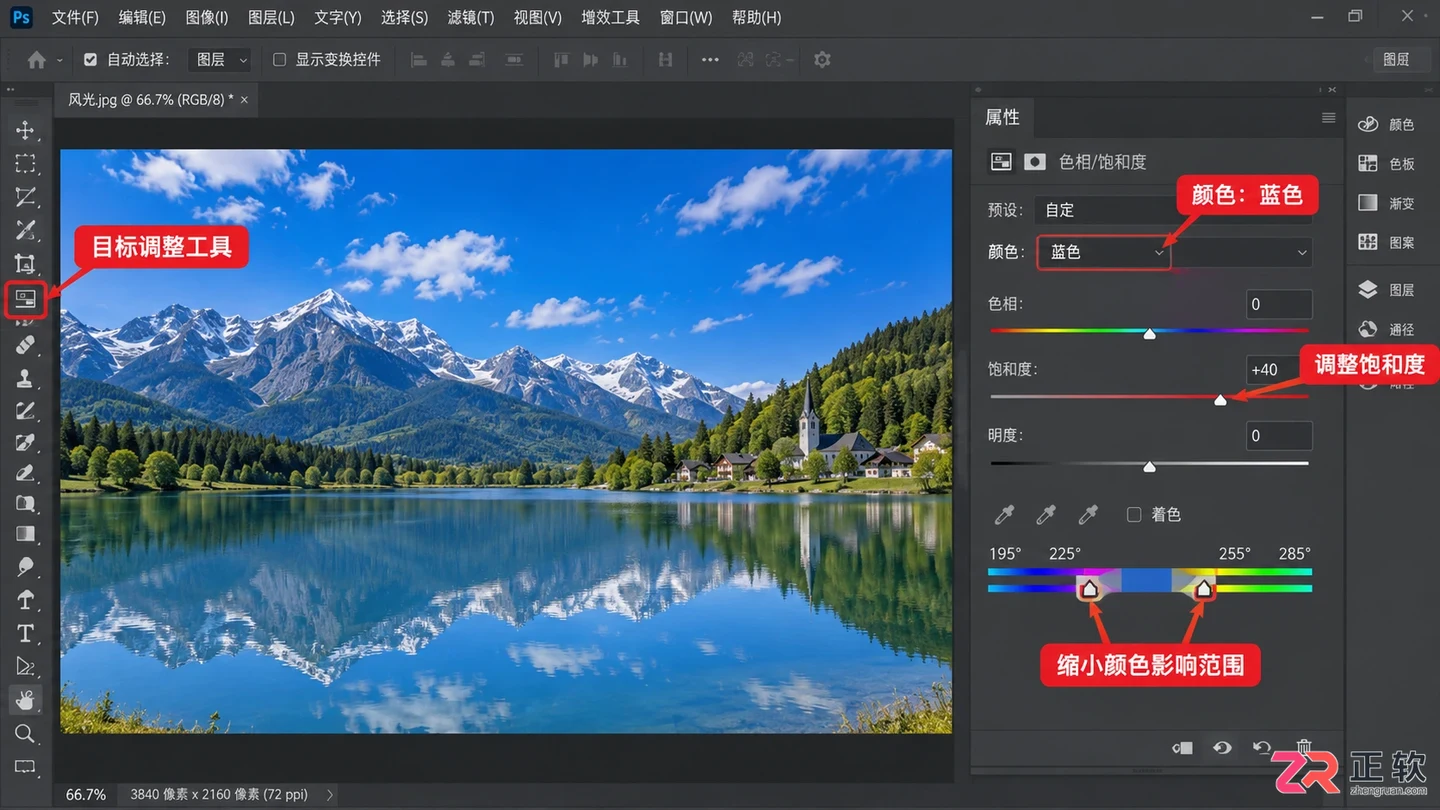Click the layer mask icon beside 色相/饱和度

click(1035, 162)
